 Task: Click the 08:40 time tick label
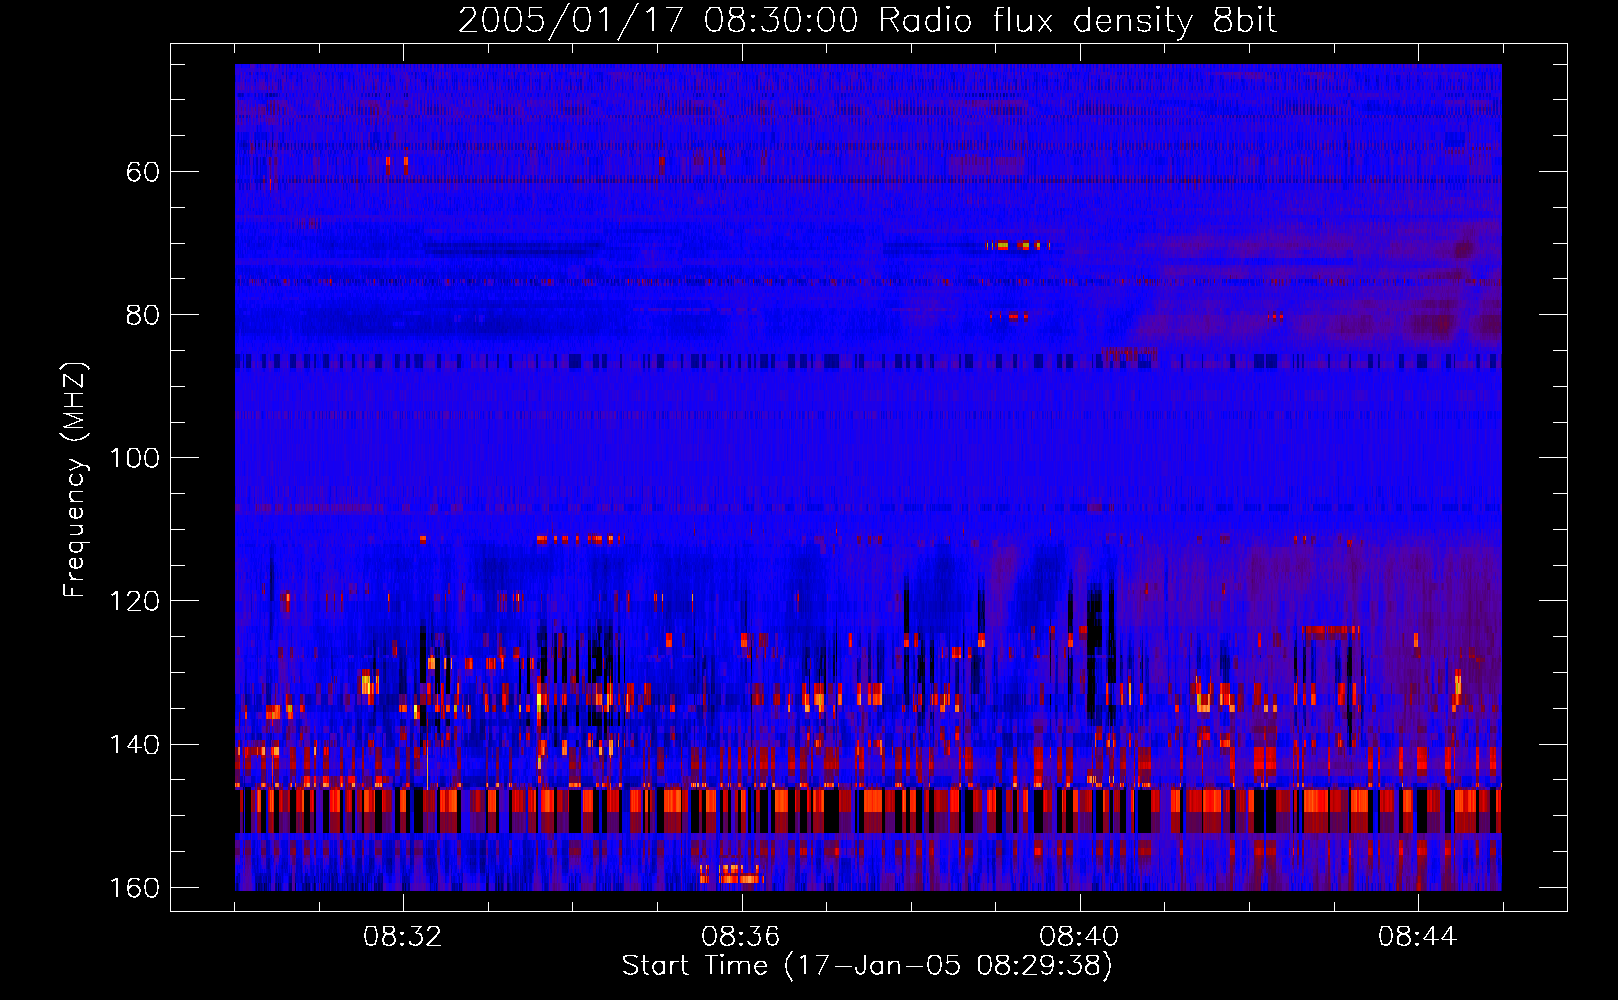point(1079,937)
